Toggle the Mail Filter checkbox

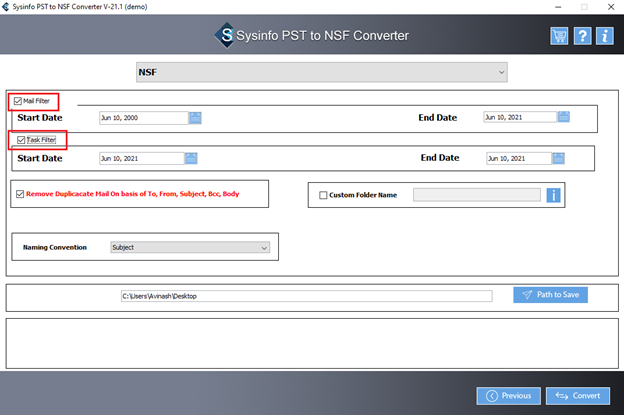tap(18, 101)
